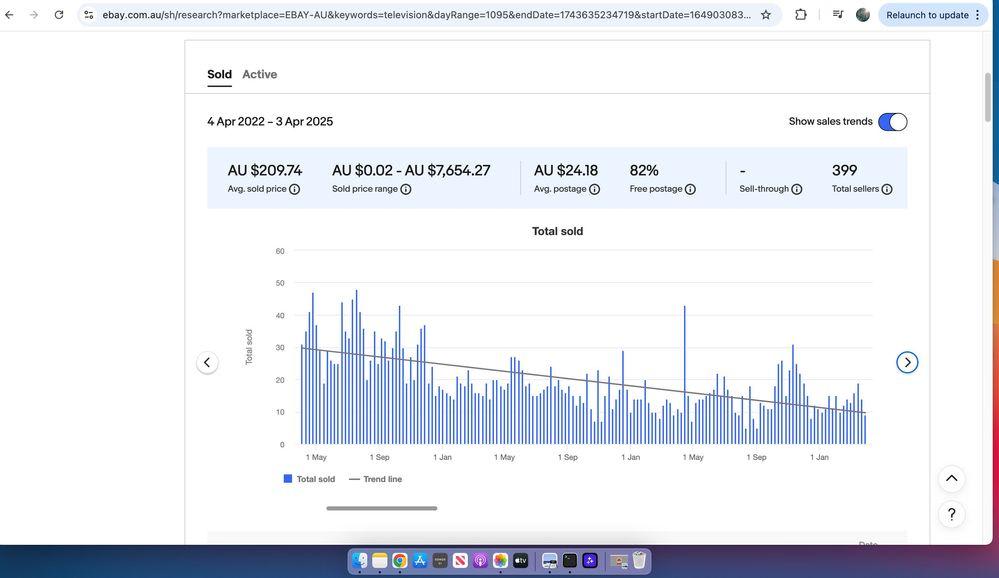Open Terminal from the Dock
Image resolution: width=999 pixels, height=578 pixels.
pos(570,561)
